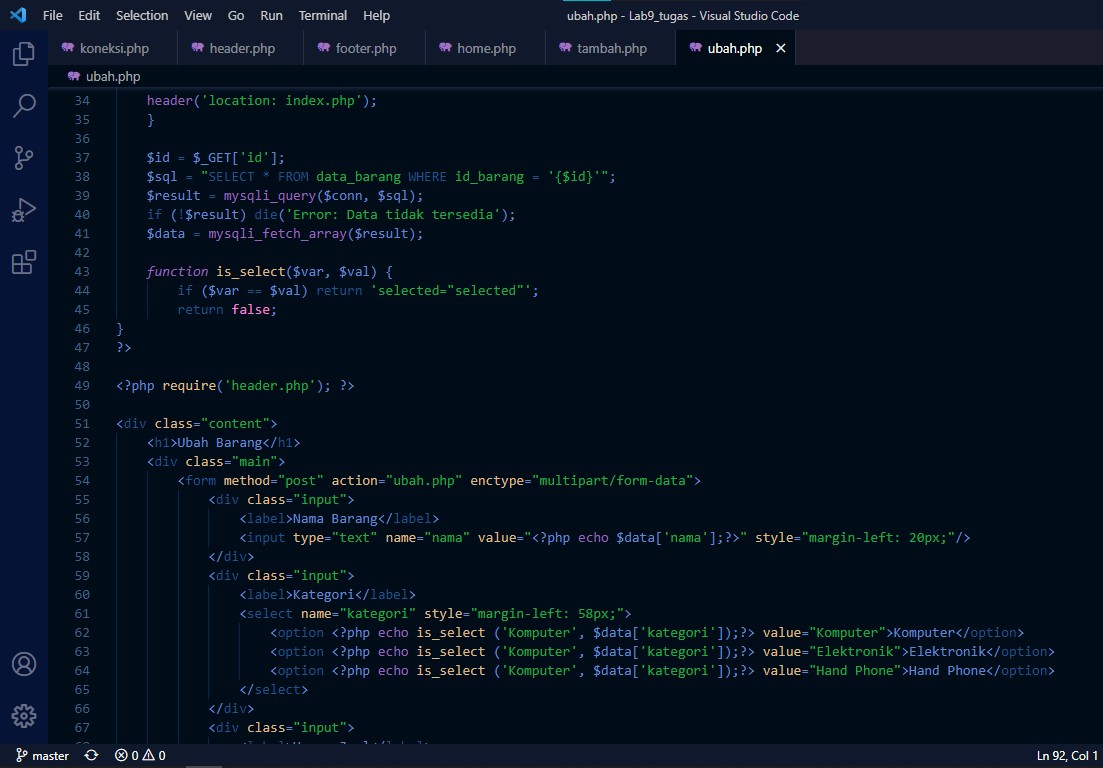Click the class="content" div tag
The height and width of the screenshot is (768, 1103).
[x=197, y=423]
